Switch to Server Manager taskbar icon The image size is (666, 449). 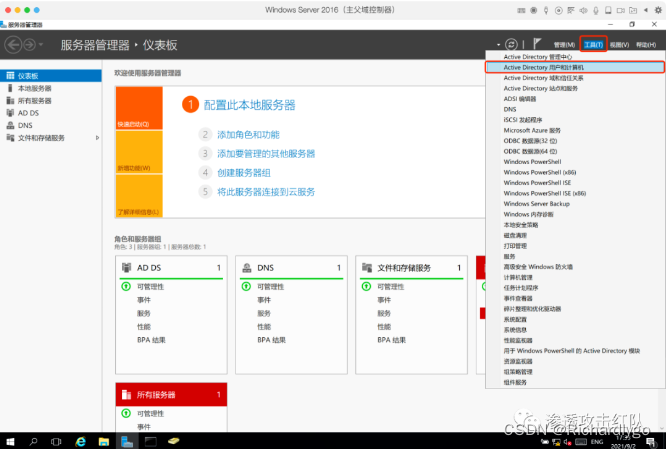[127, 442]
